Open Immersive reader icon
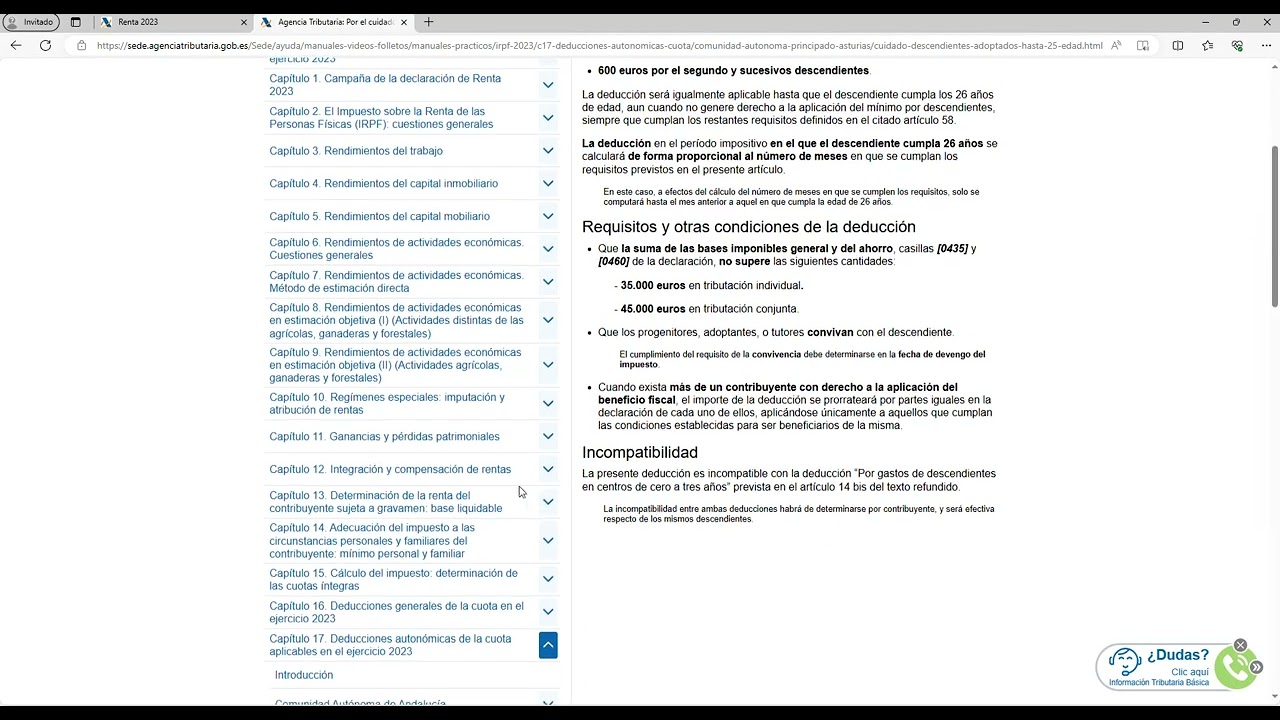This screenshot has width=1280, height=720. point(1143,45)
